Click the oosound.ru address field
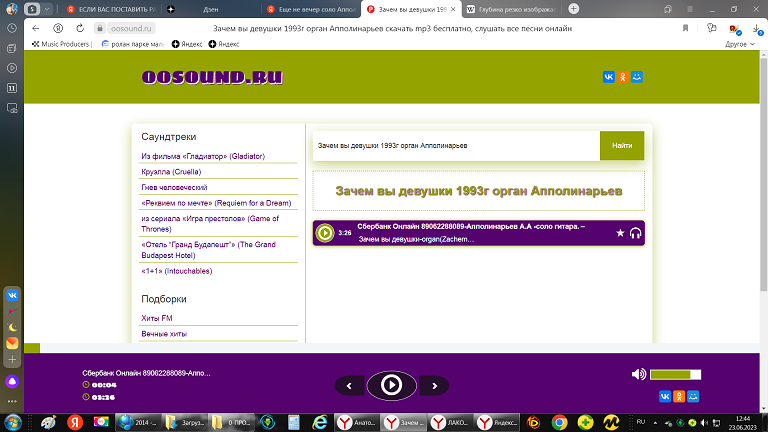This screenshot has width=768, height=432. [131, 28]
